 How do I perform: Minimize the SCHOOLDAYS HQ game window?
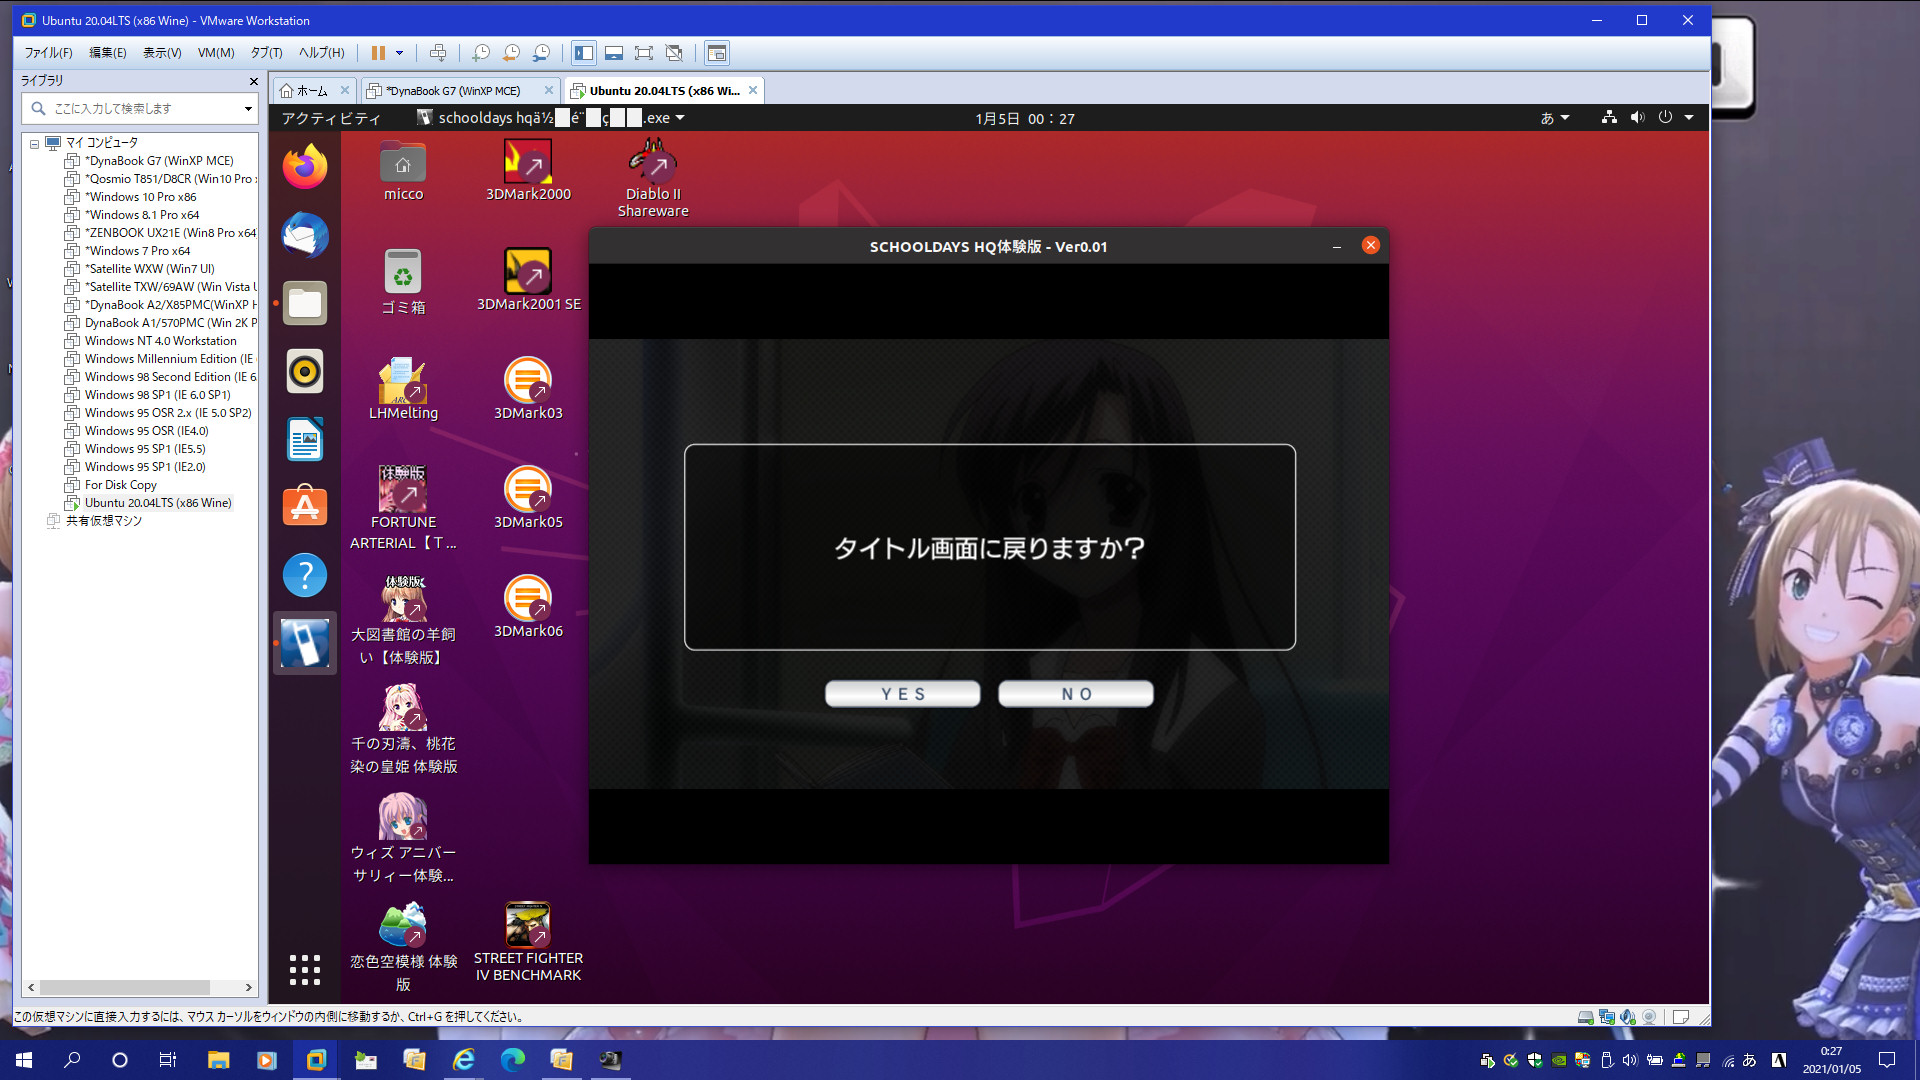point(1337,246)
